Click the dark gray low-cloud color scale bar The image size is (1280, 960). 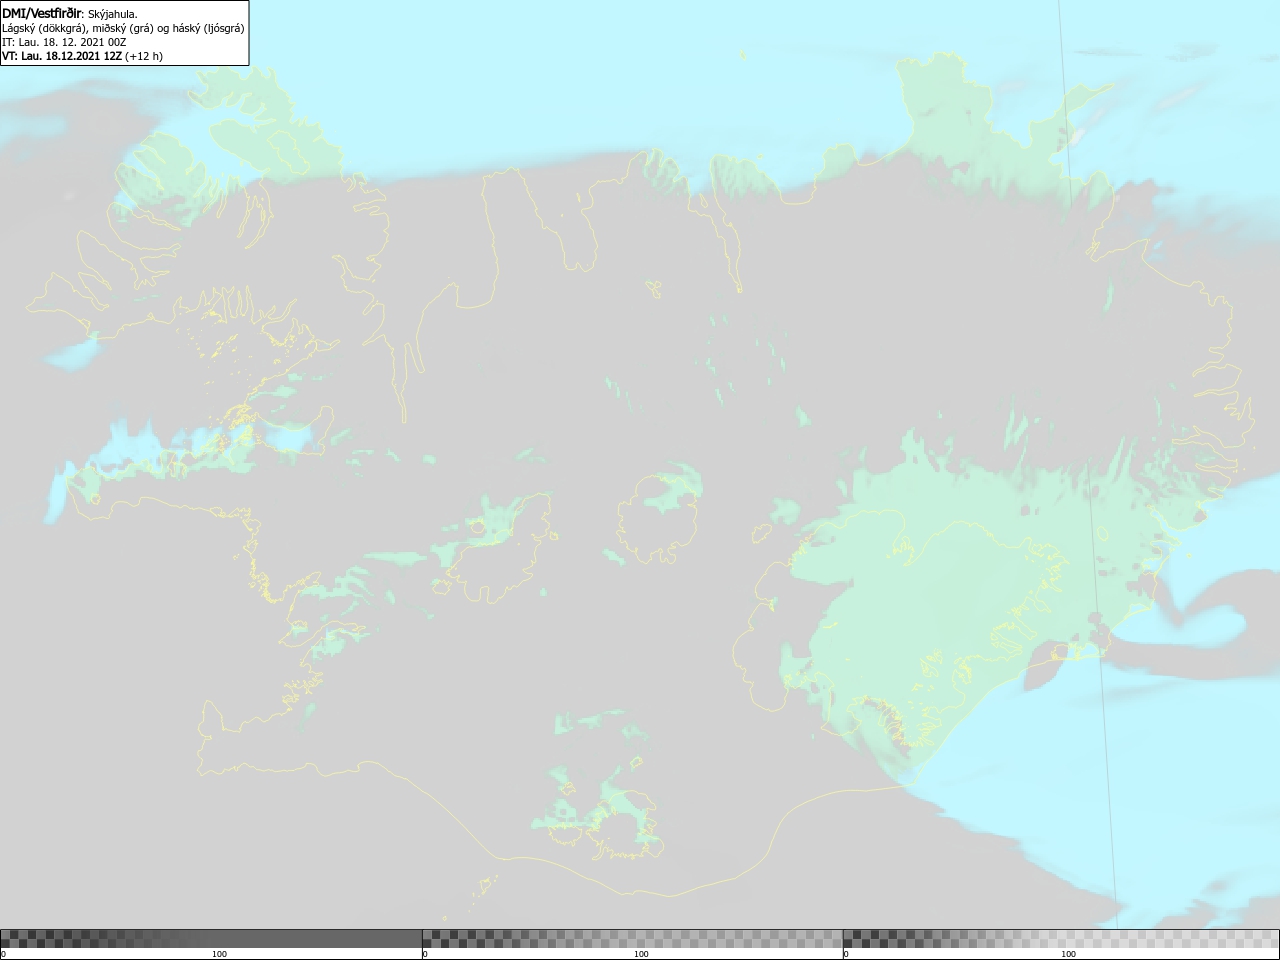click(211, 939)
